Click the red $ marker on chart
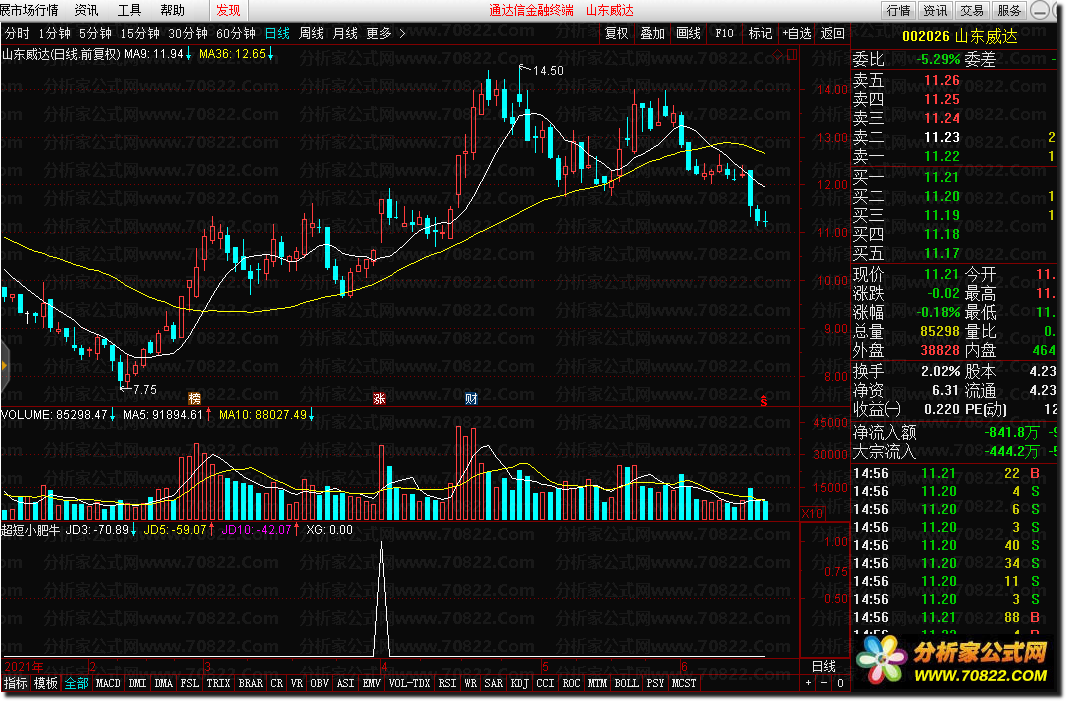The width and height of the screenshot is (1067, 701). click(x=764, y=401)
